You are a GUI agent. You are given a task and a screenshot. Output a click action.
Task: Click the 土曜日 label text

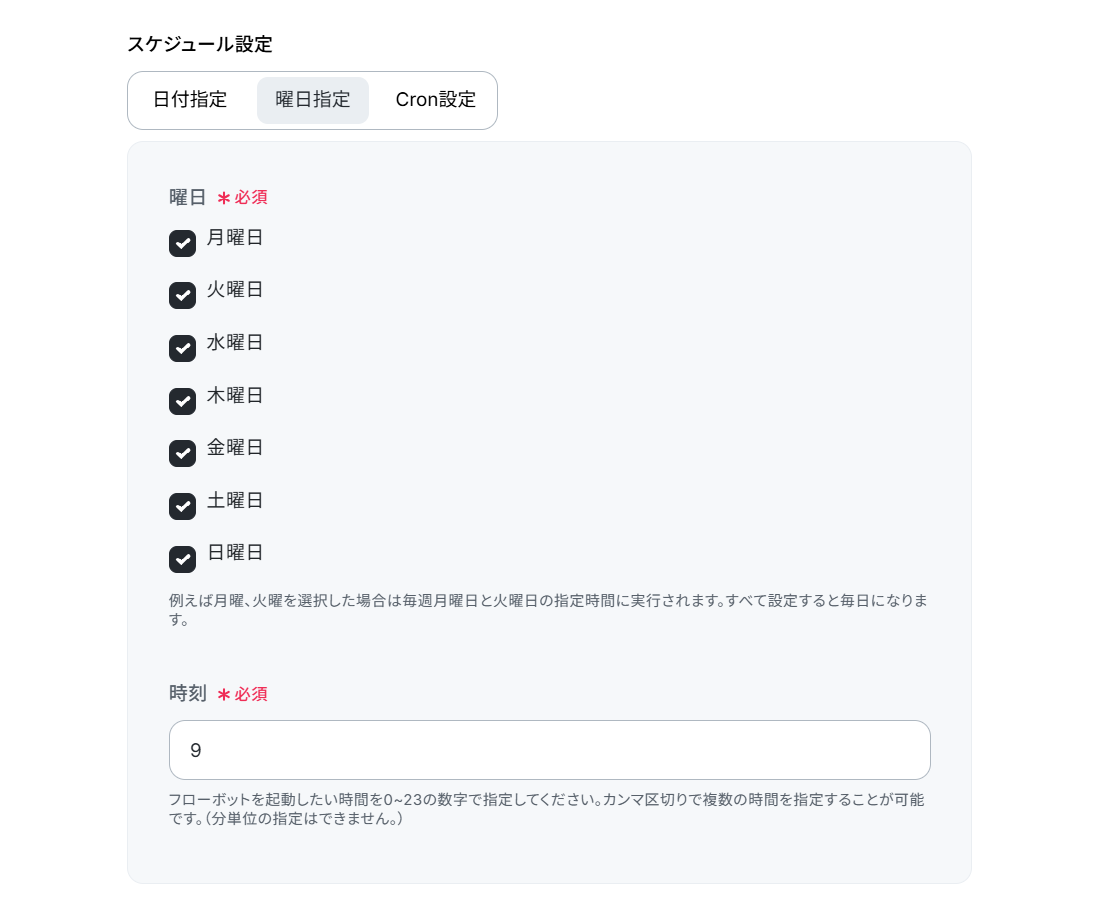[x=235, y=501]
